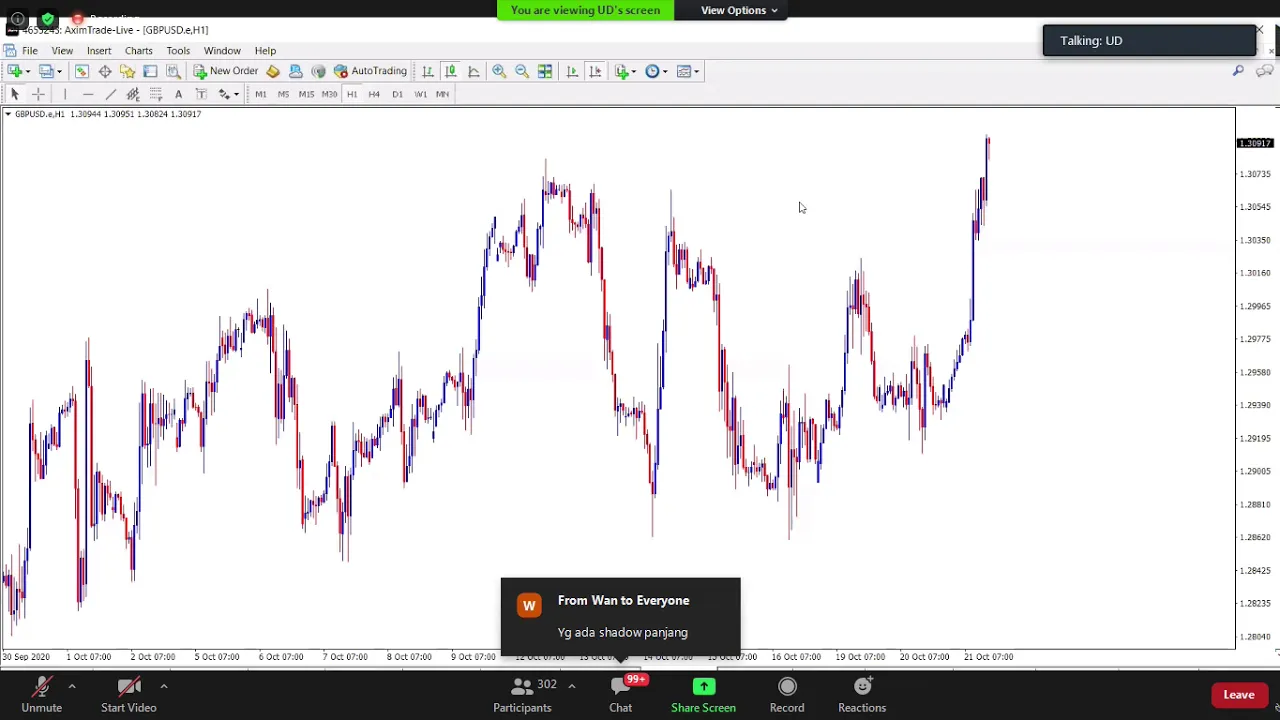This screenshot has width=1280, height=720.
Task: Click Share Screen in Zoom
Action: 704,694
